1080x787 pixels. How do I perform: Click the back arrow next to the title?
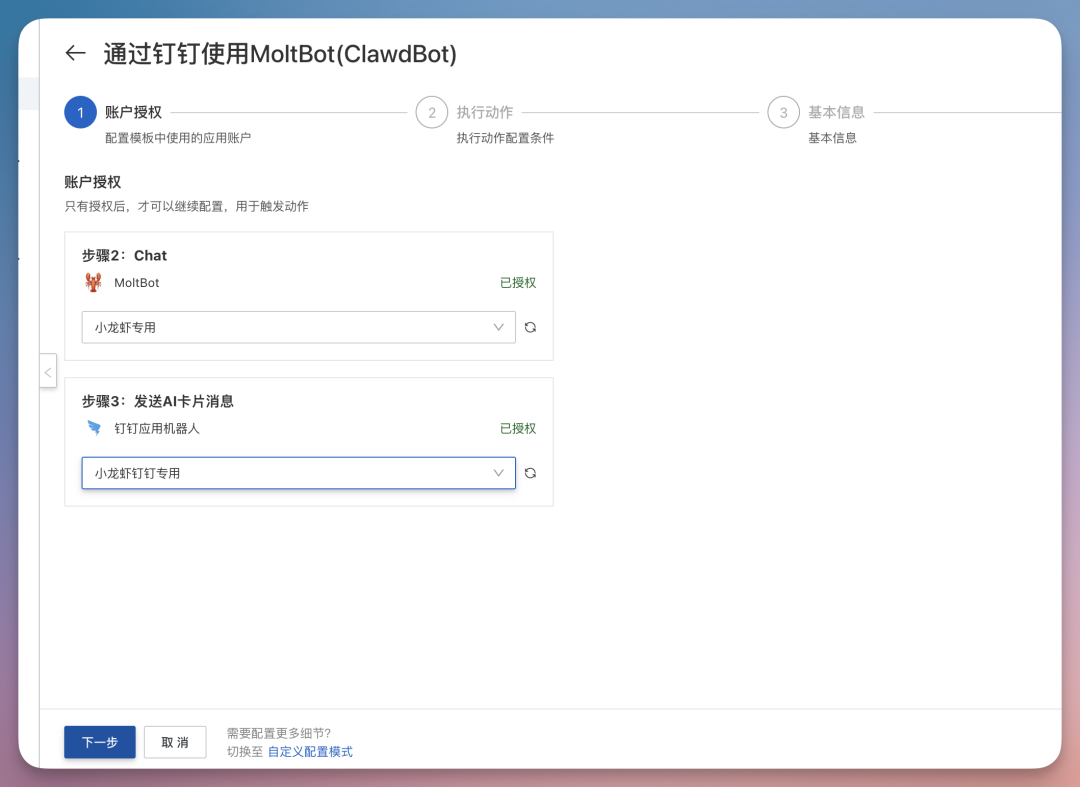point(75,54)
